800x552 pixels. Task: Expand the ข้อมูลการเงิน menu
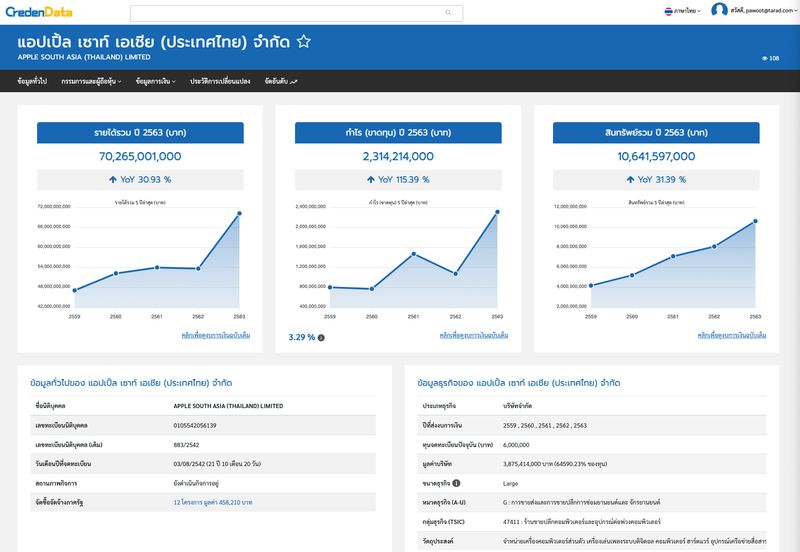tap(155, 81)
